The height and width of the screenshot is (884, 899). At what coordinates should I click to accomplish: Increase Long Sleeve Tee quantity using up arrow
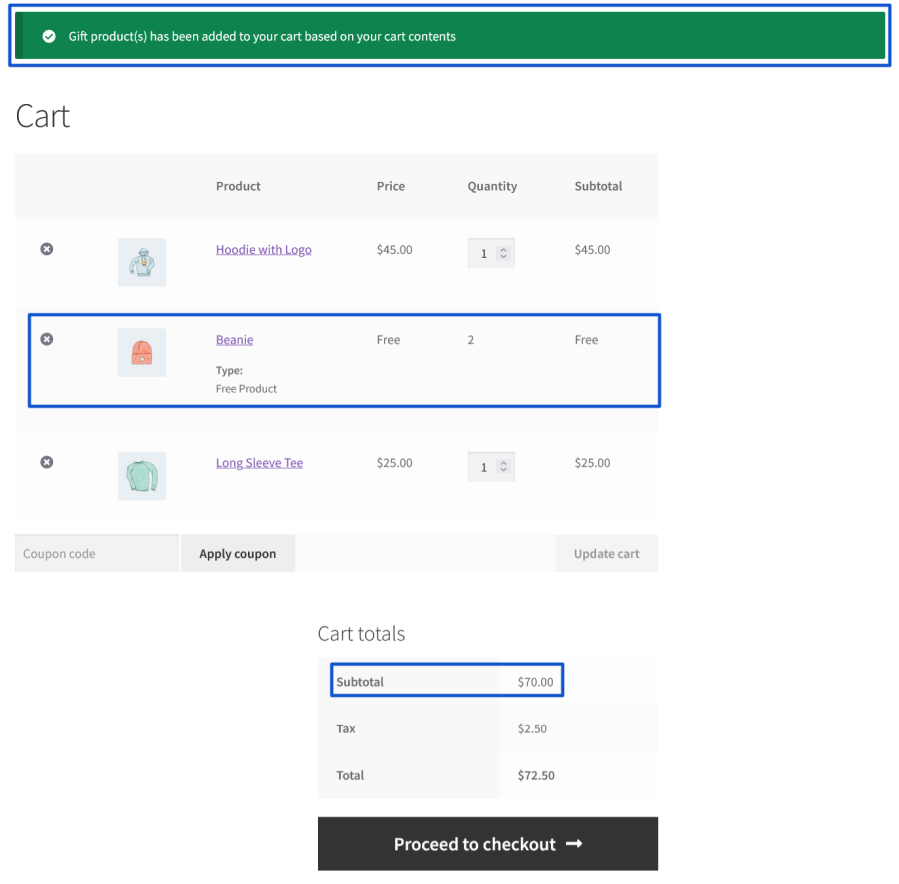[x=504, y=462]
